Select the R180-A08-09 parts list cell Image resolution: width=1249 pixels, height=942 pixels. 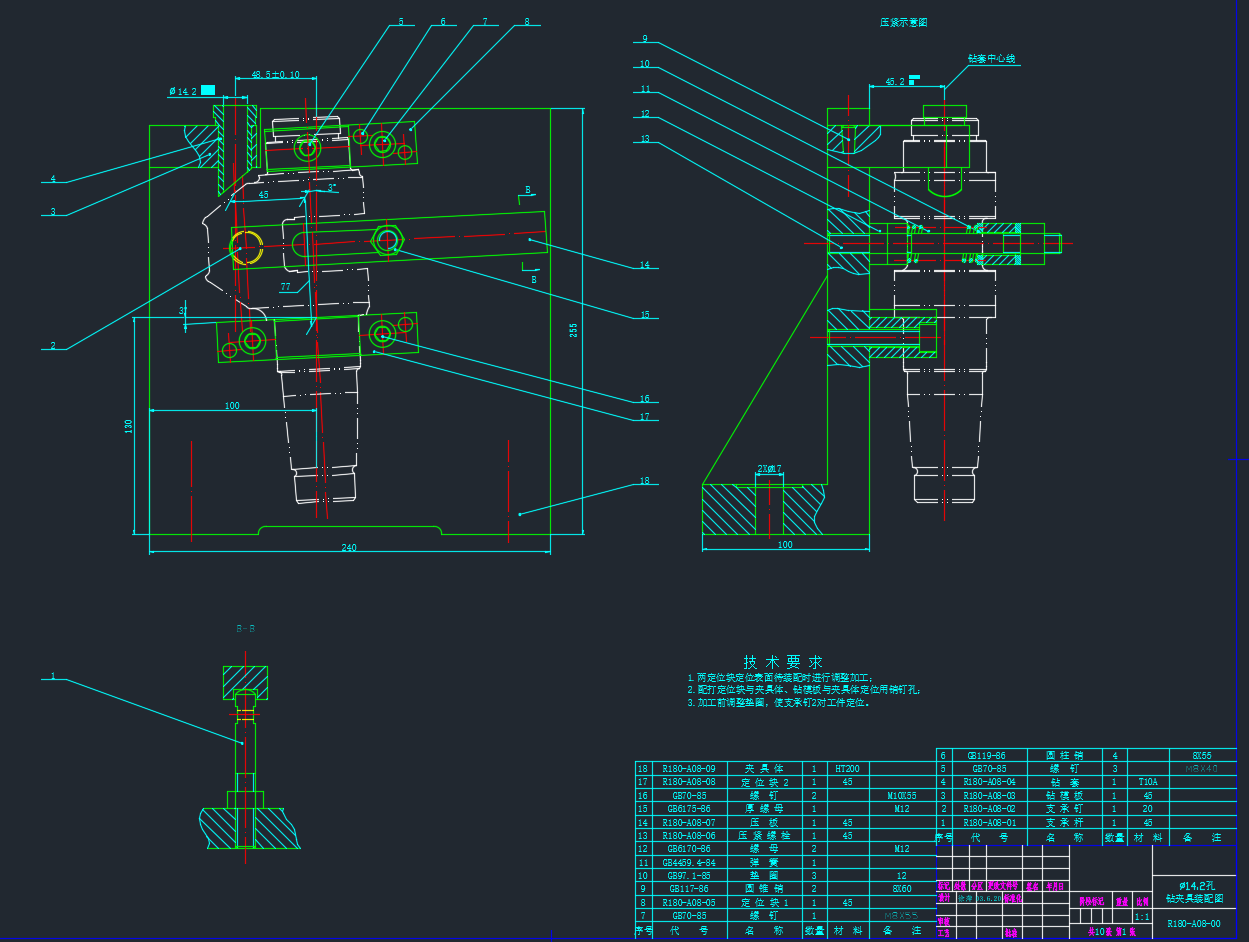[x=689, y=769]
